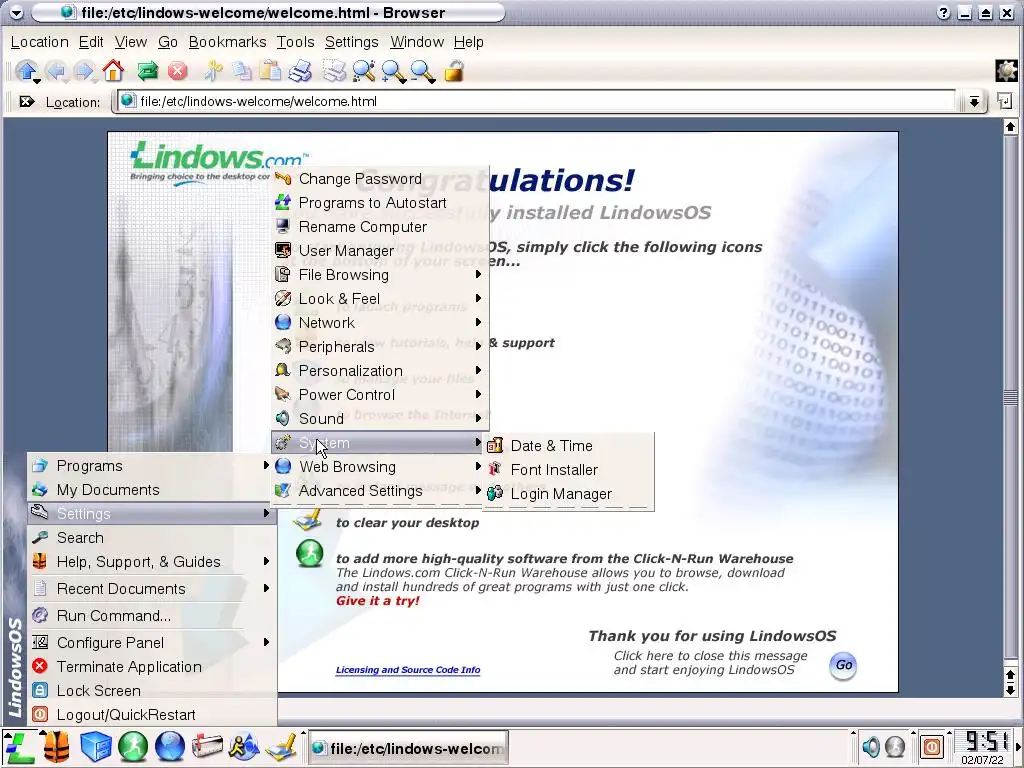Expand the Programs submenu in launch menu
This screenshot has width=1024, height=768.
coord(152,466)
